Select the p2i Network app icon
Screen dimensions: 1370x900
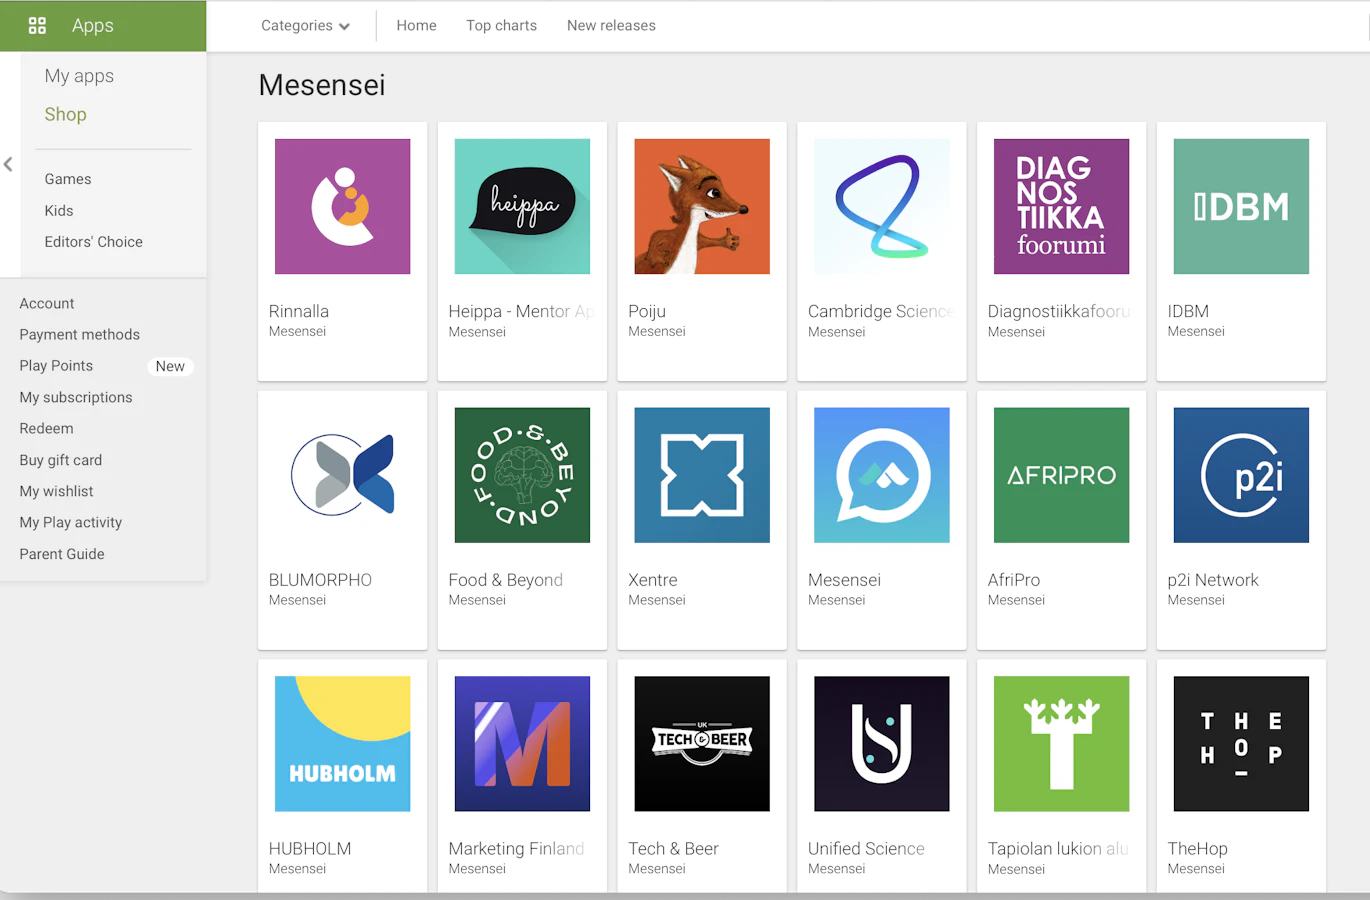point(1241,475)
